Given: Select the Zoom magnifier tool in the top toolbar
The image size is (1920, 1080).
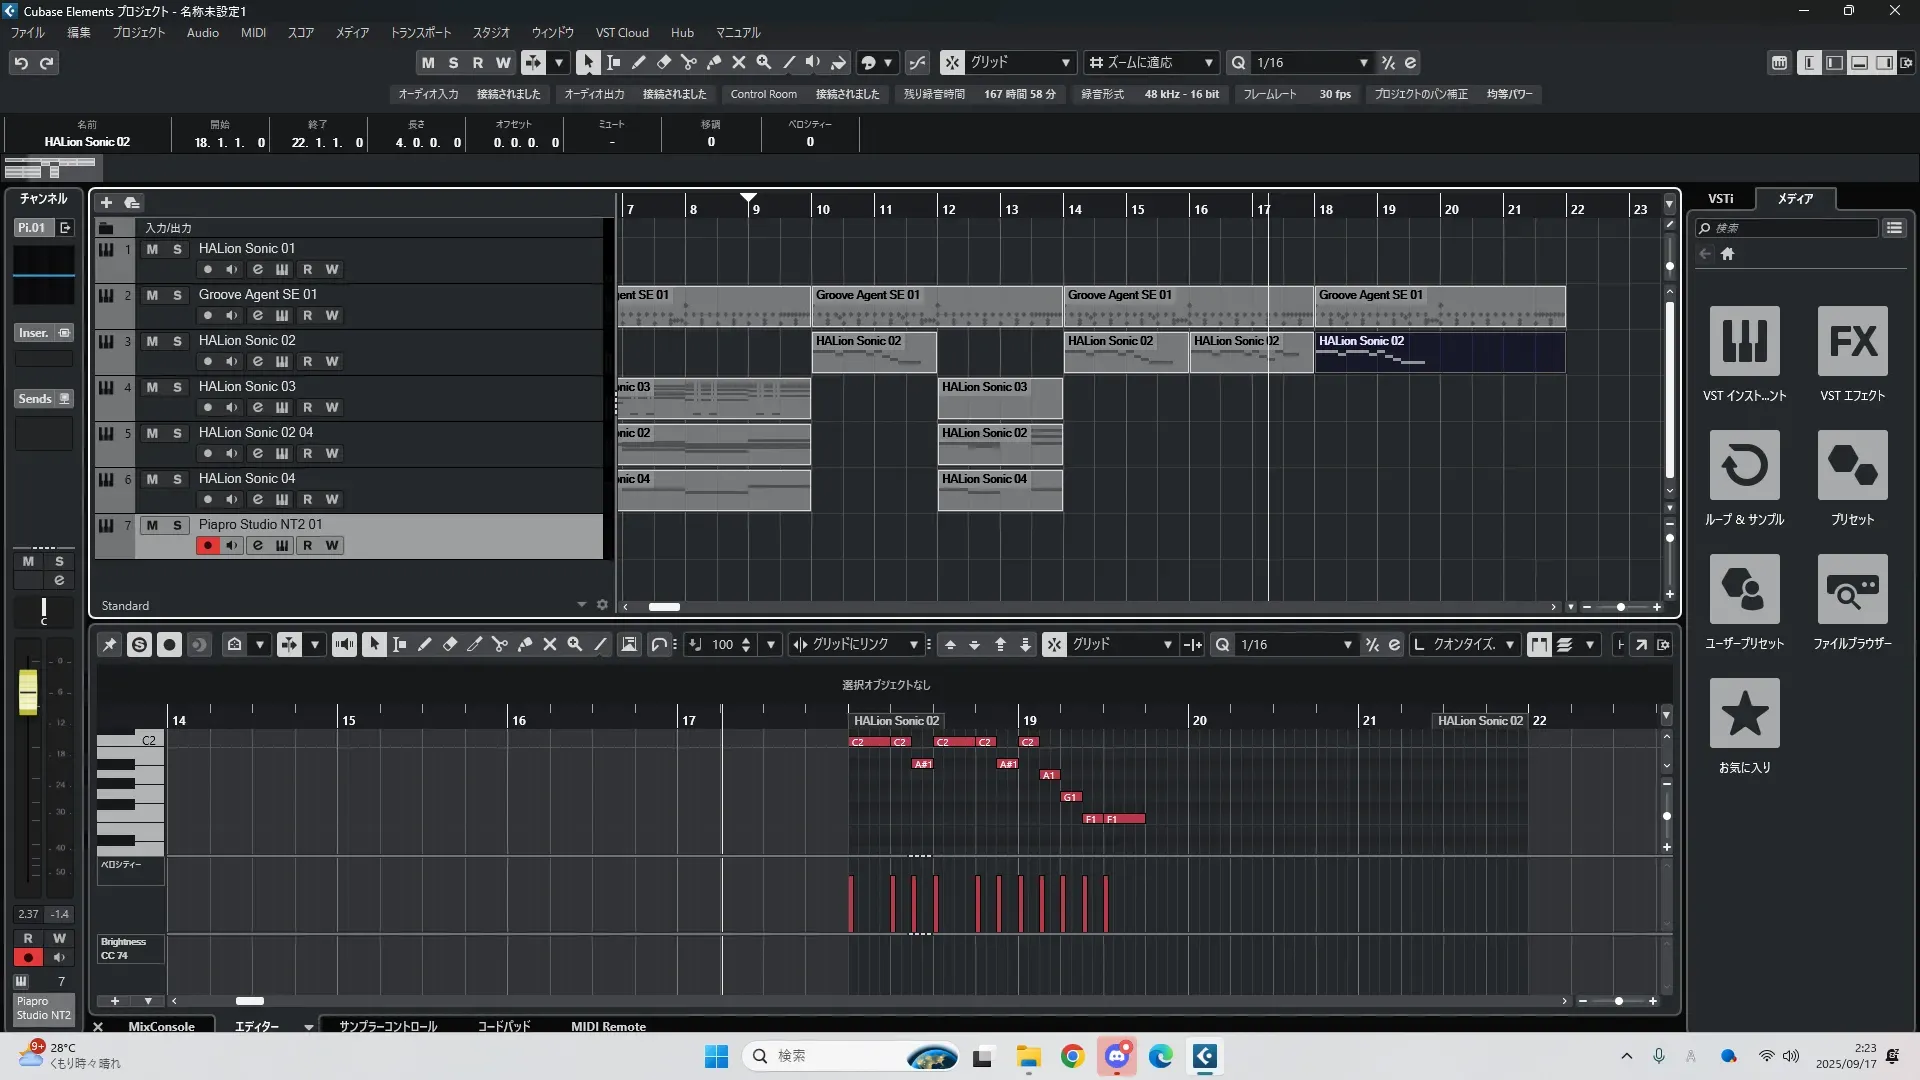Looking at the screenshot, I should (x=764, y=62).
